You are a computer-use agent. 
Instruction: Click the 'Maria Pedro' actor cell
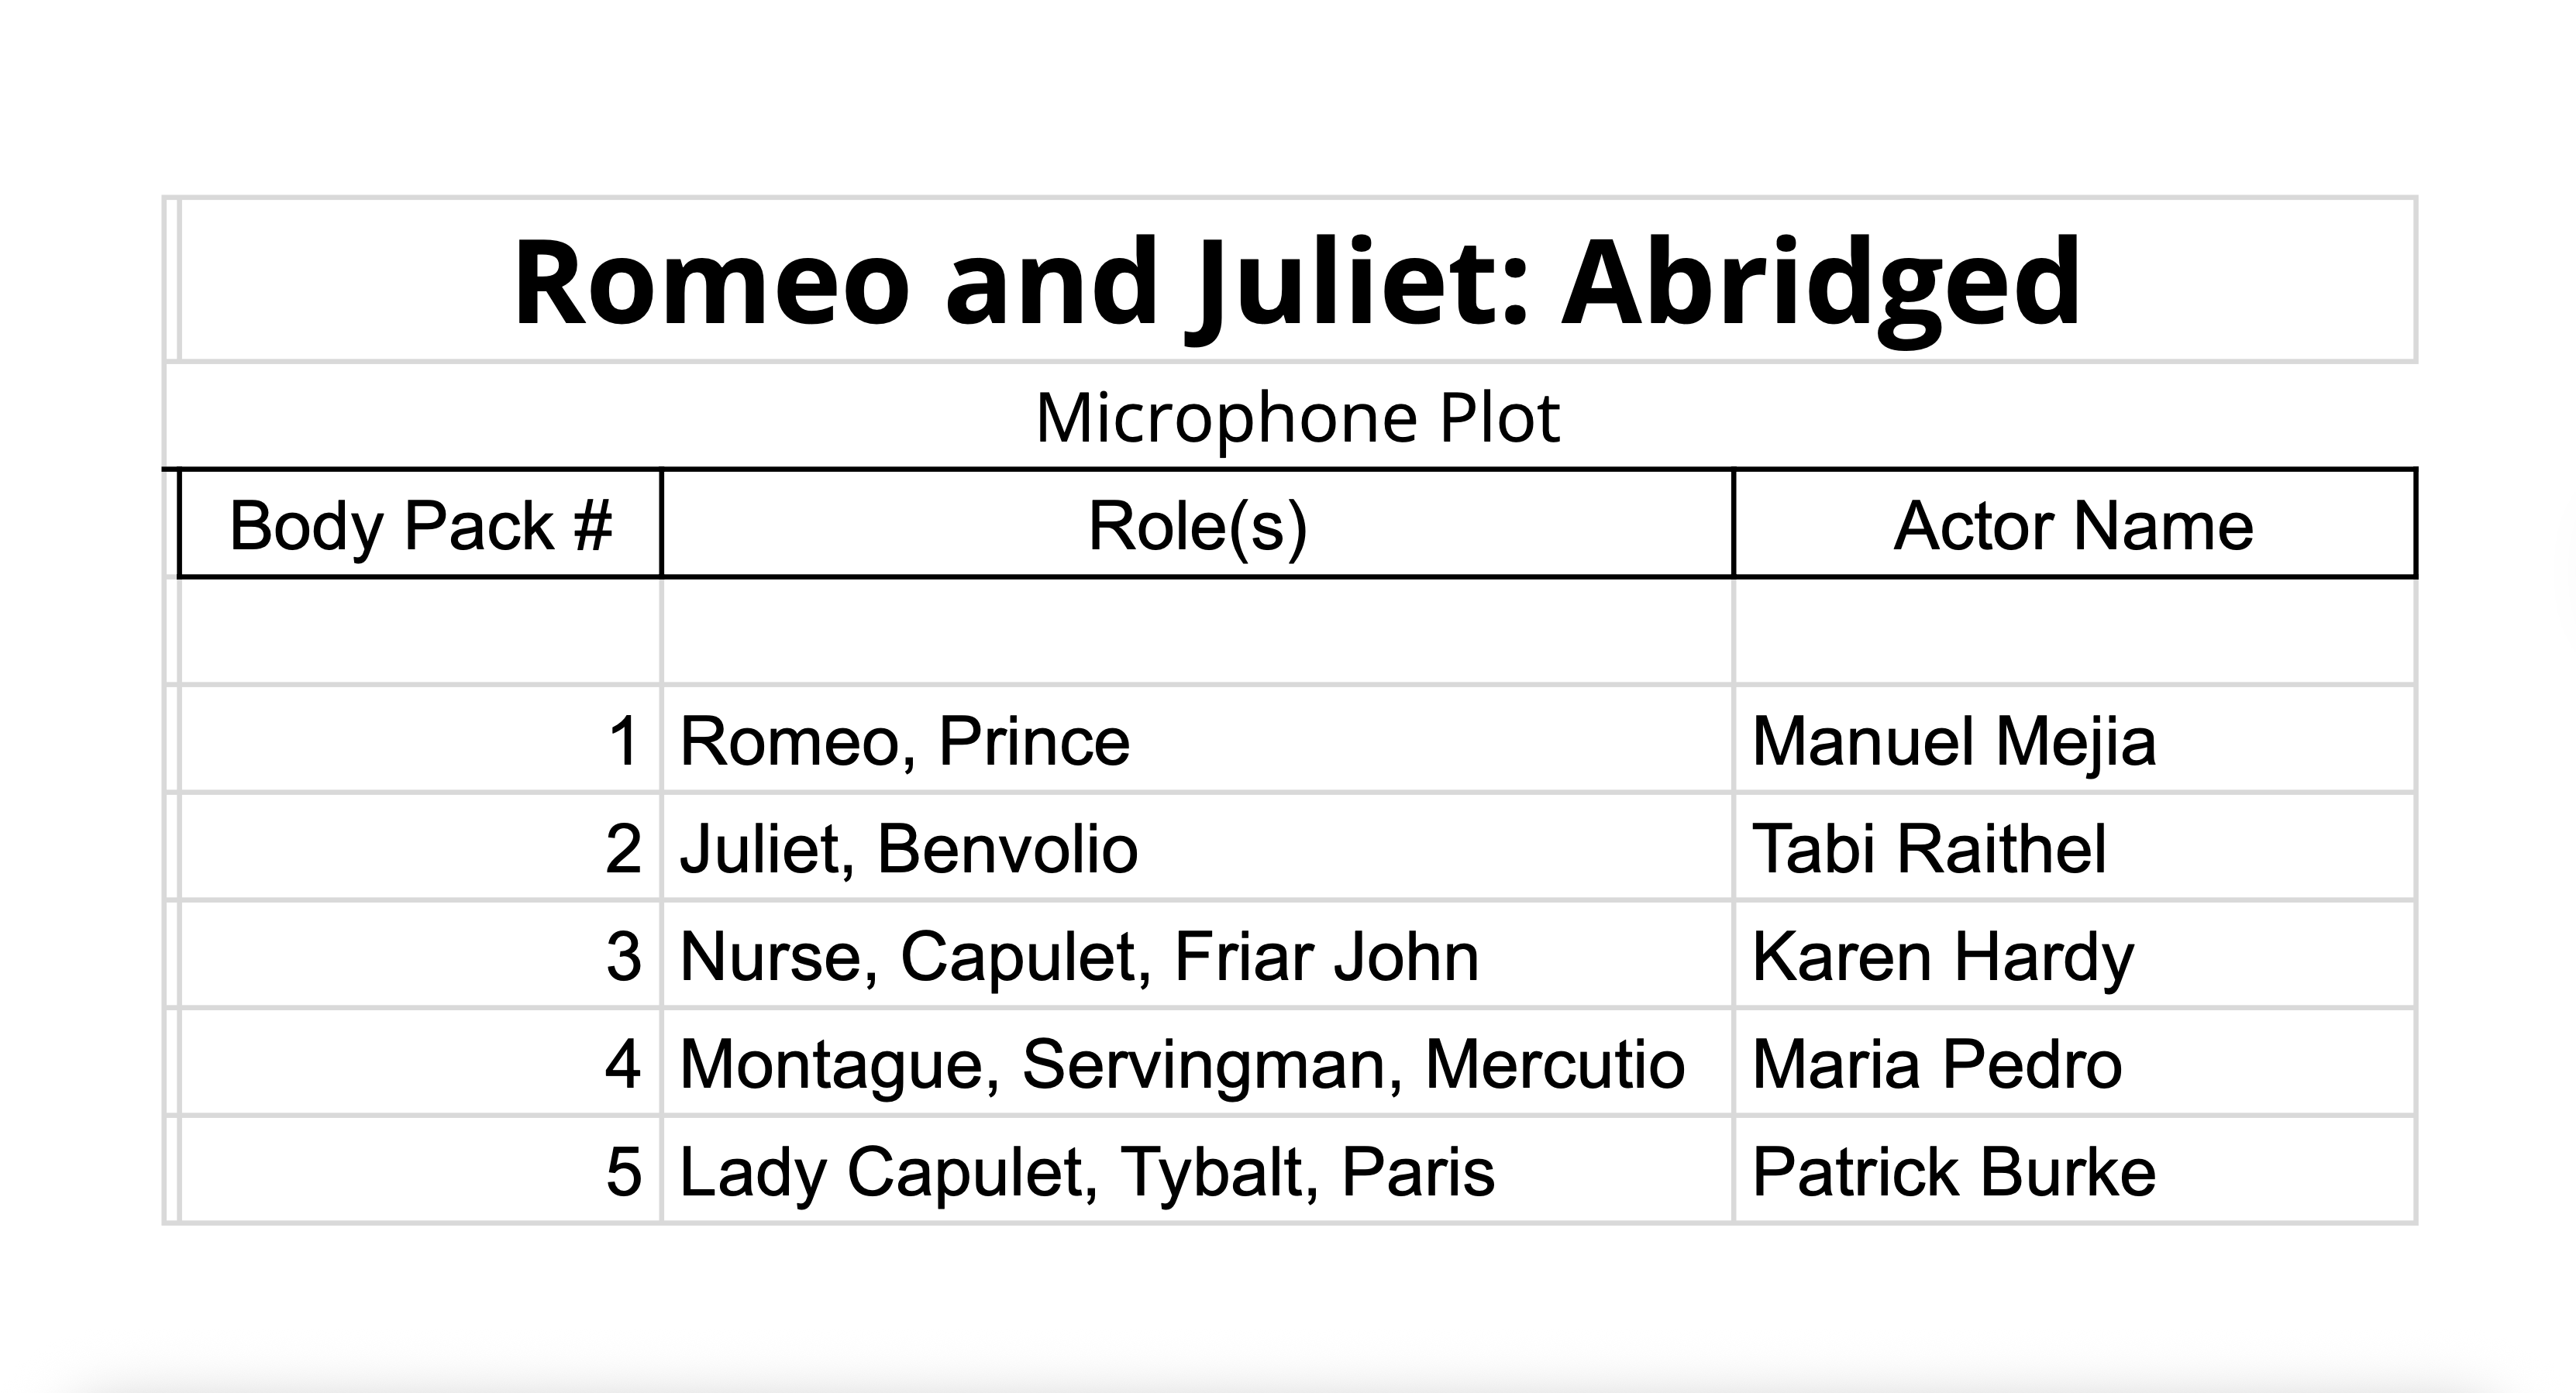2073,1063
